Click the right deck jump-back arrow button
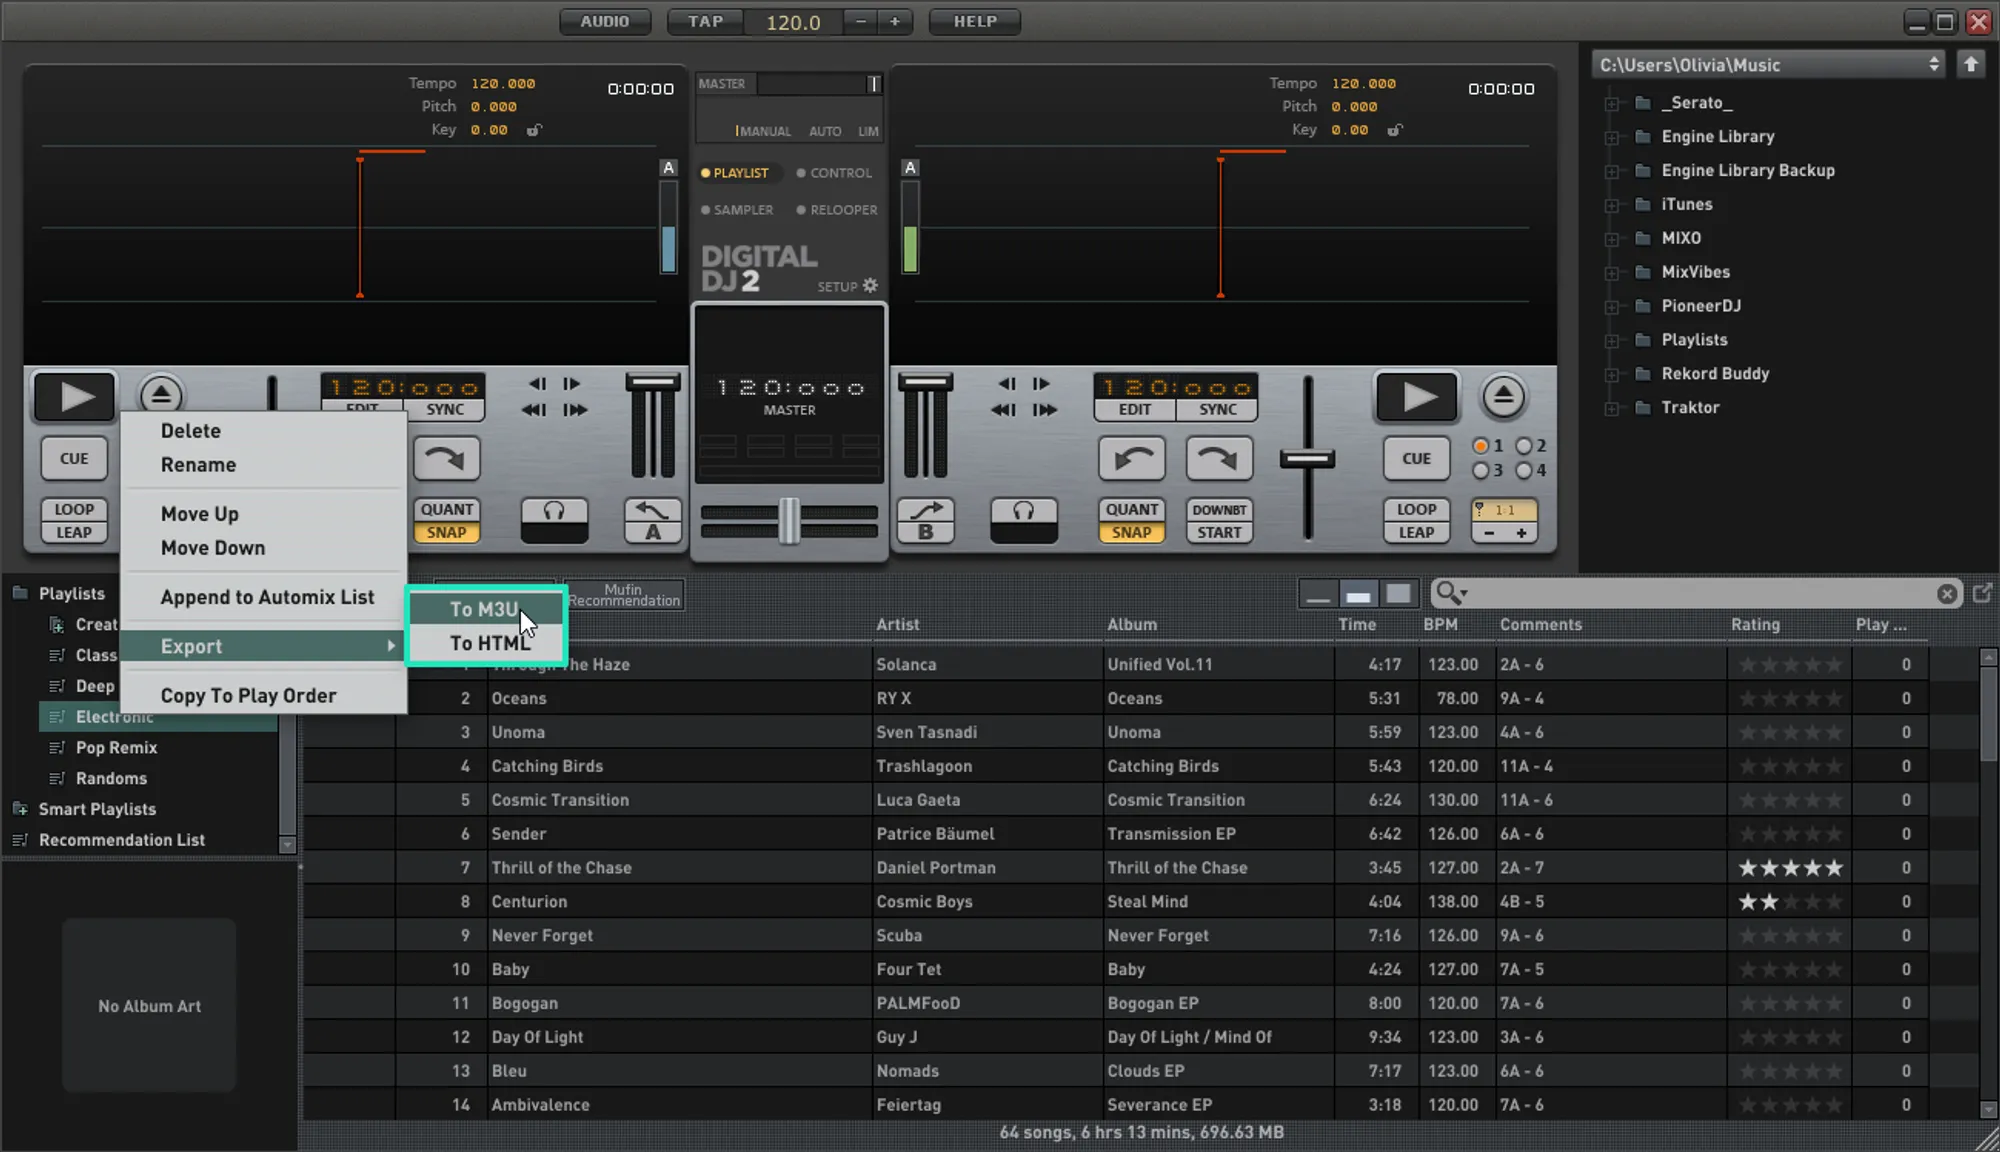2000x1152 pixels. point(1132,459)
